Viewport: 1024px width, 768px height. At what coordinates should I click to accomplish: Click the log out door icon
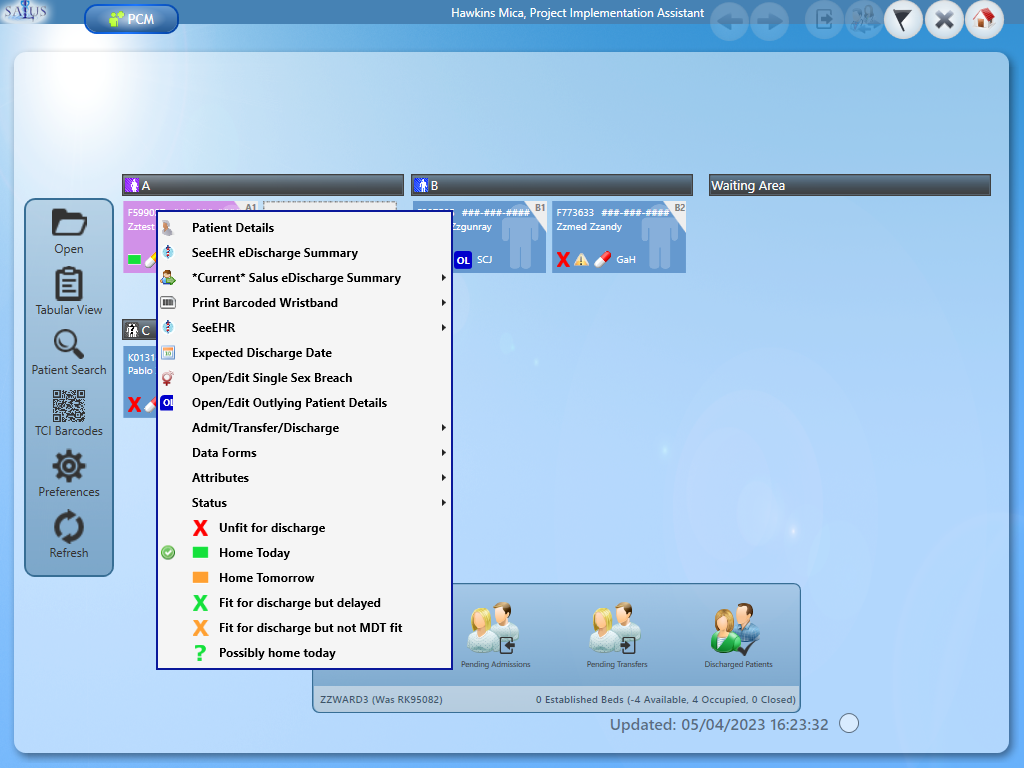(824, 20)
